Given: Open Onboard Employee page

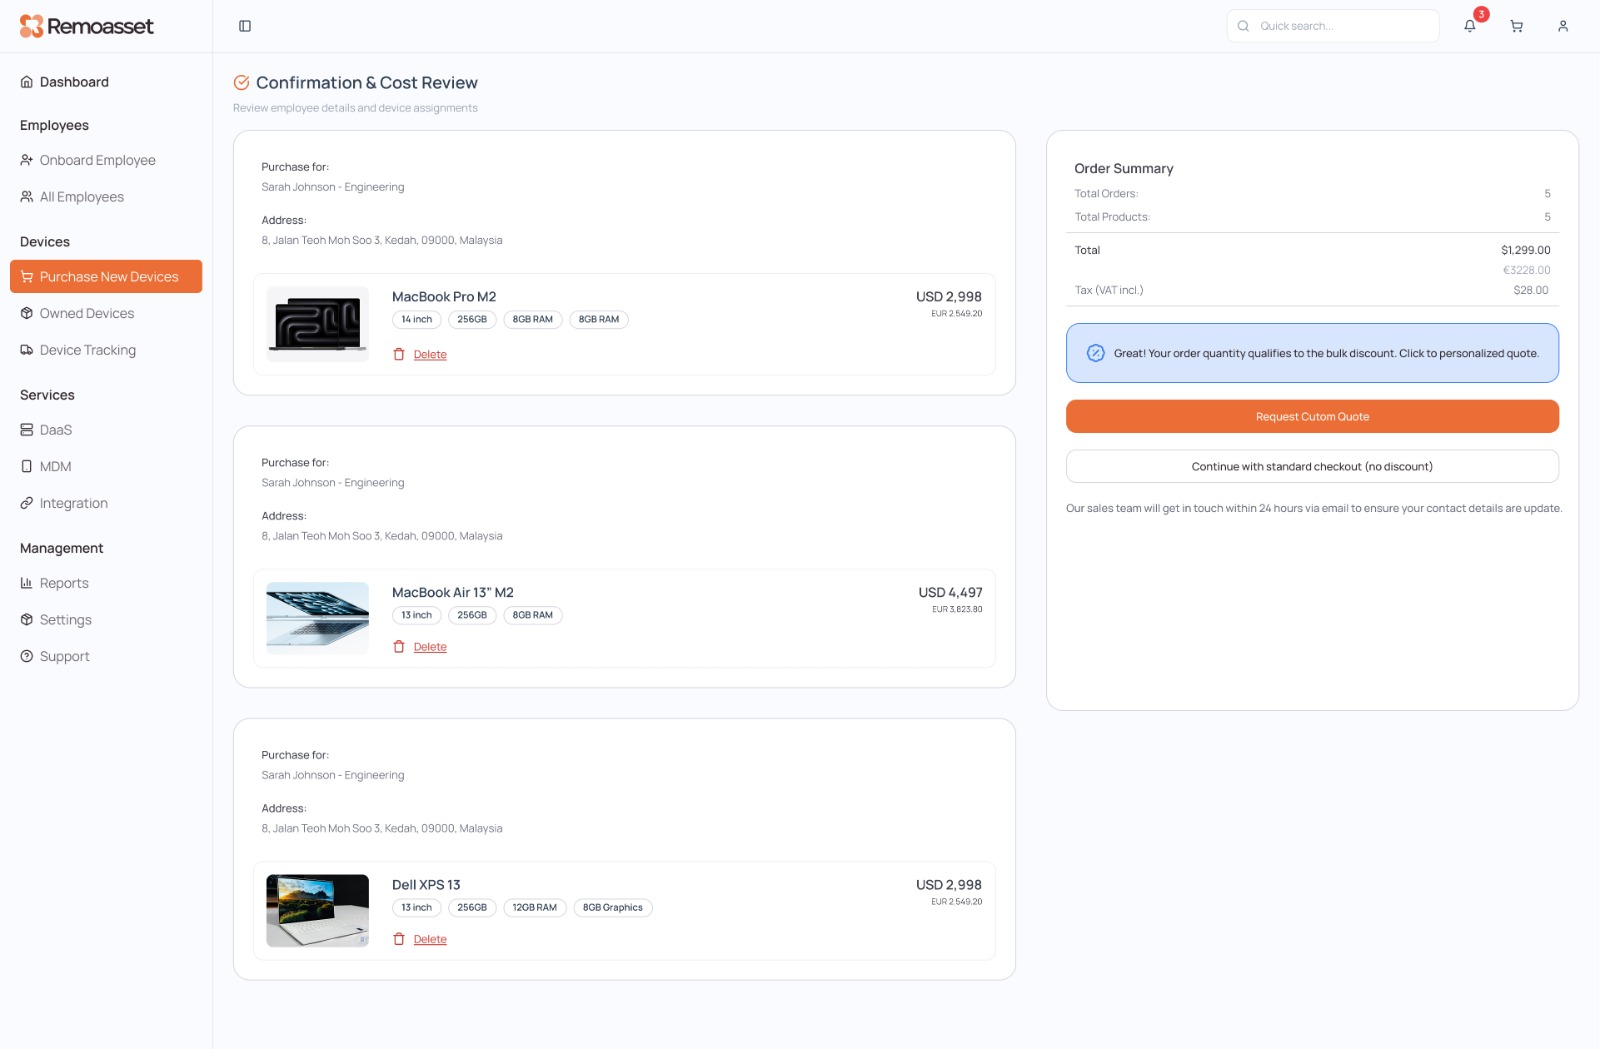Looking at the screenshot, I should pos(97,160).
